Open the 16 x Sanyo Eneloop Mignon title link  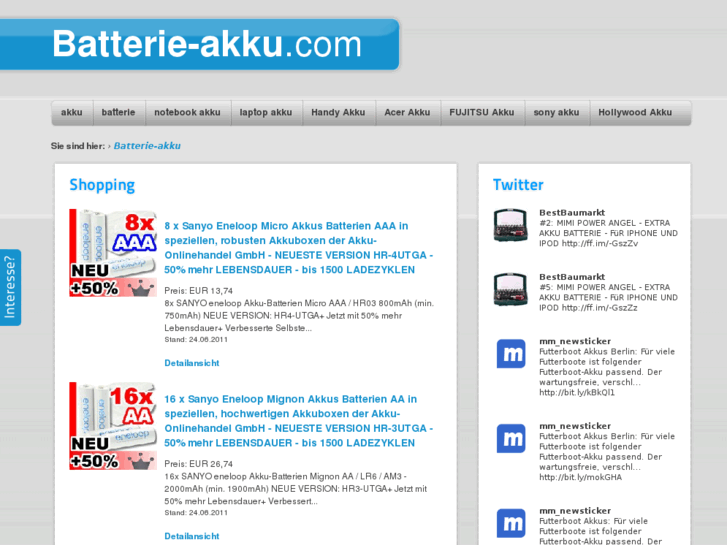coord(299,421)
